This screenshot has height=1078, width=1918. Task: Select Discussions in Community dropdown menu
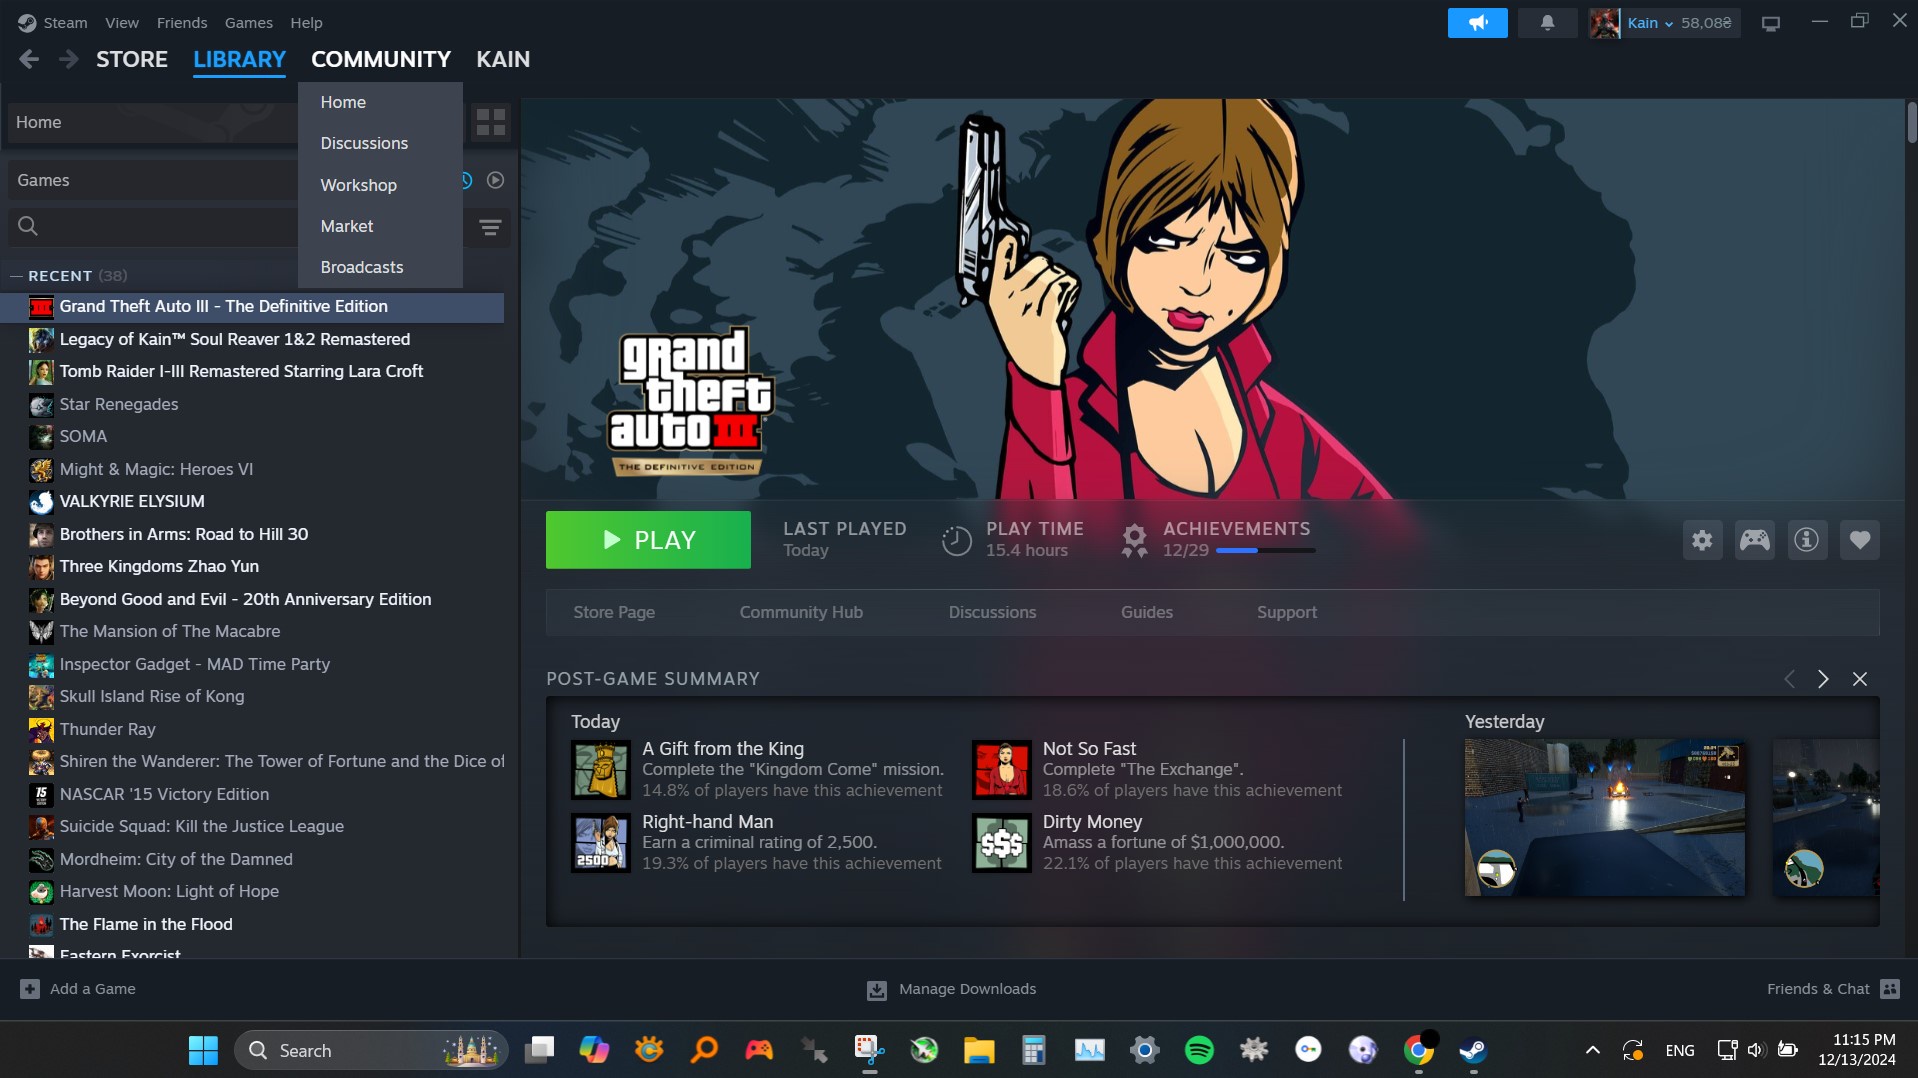[380, 143]
